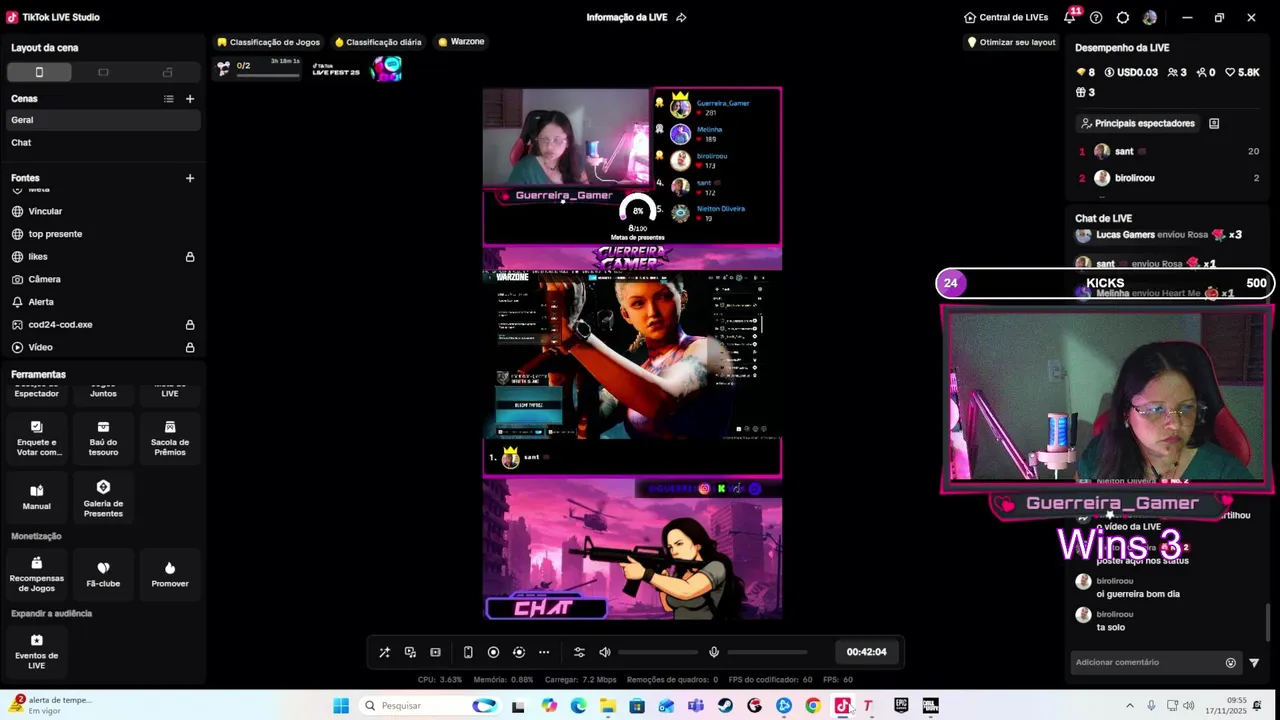Open Google Chrome from the taskbar
This screenshot has height=720, width=1280.
coord(813,706)
